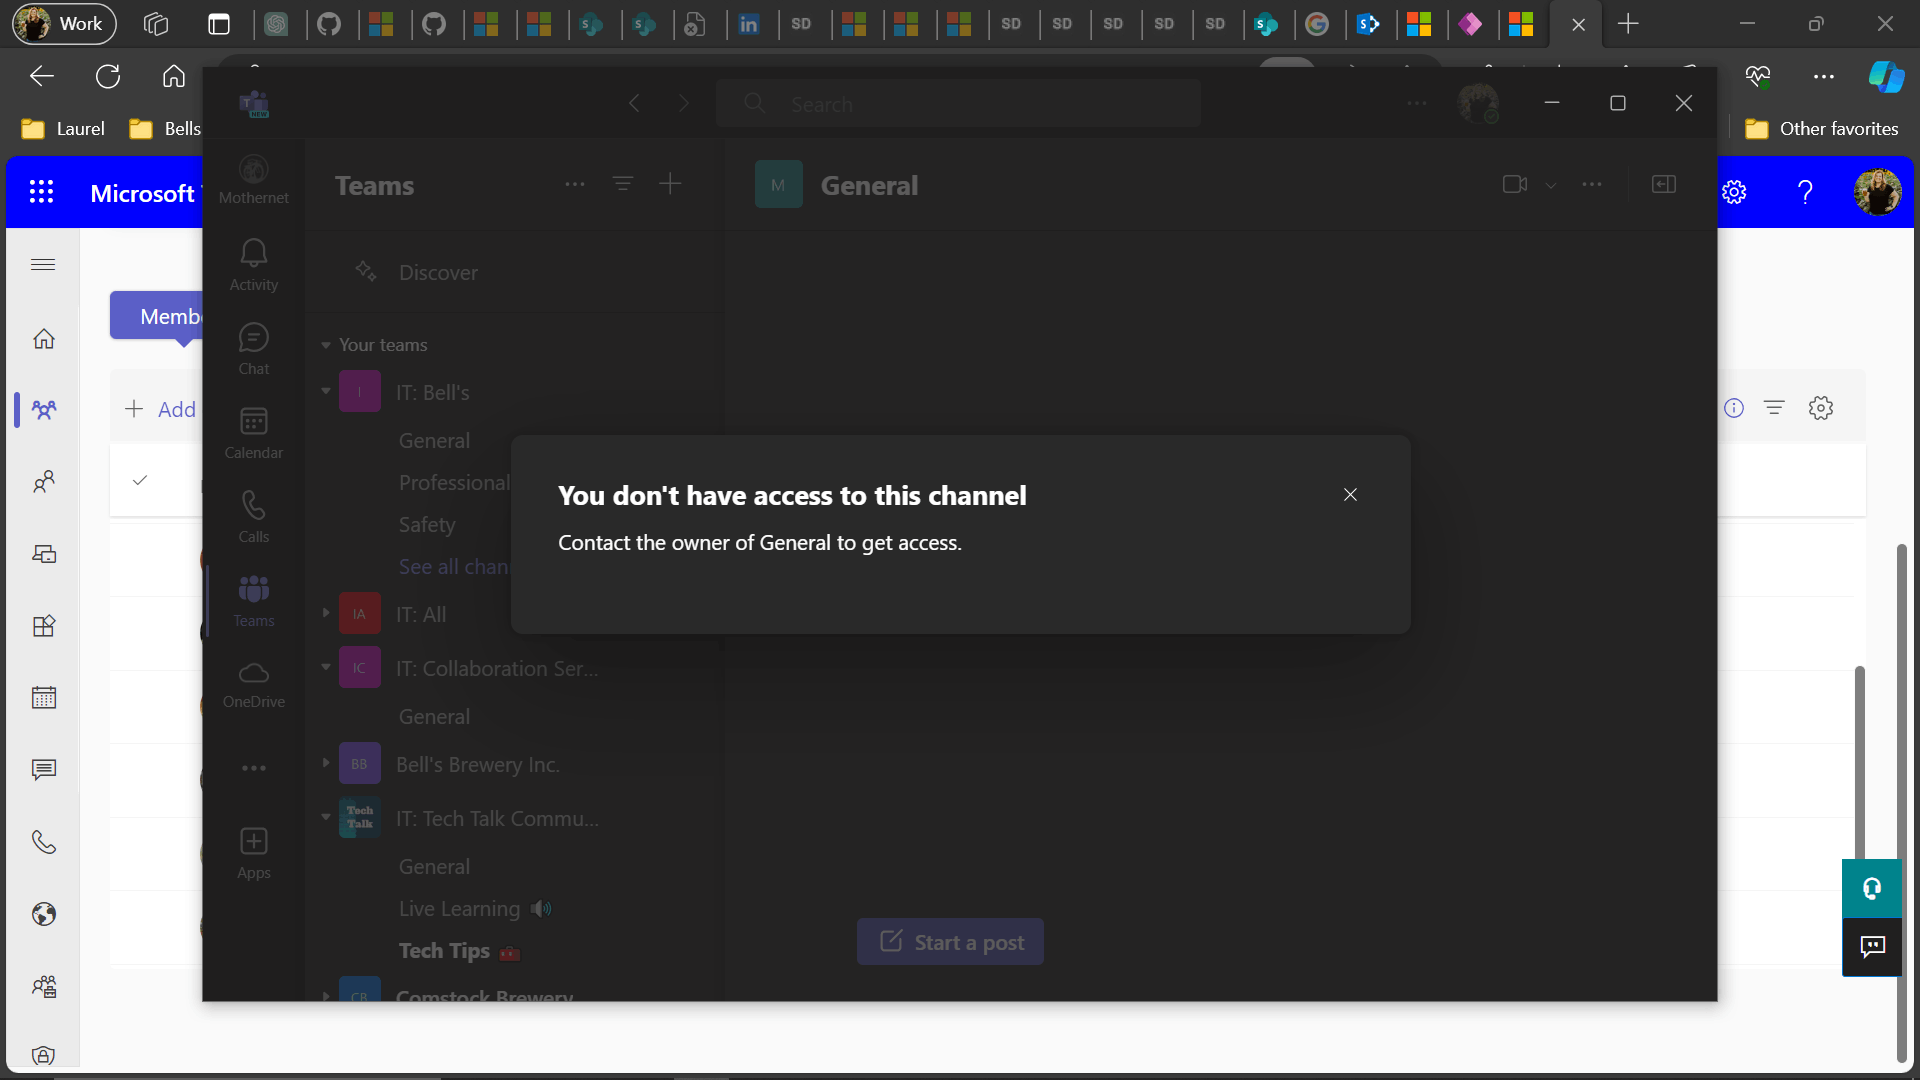The image size is (1920, 1080).
Task: Toggle the select-all checkmark in member list
Action: point(140,480)
